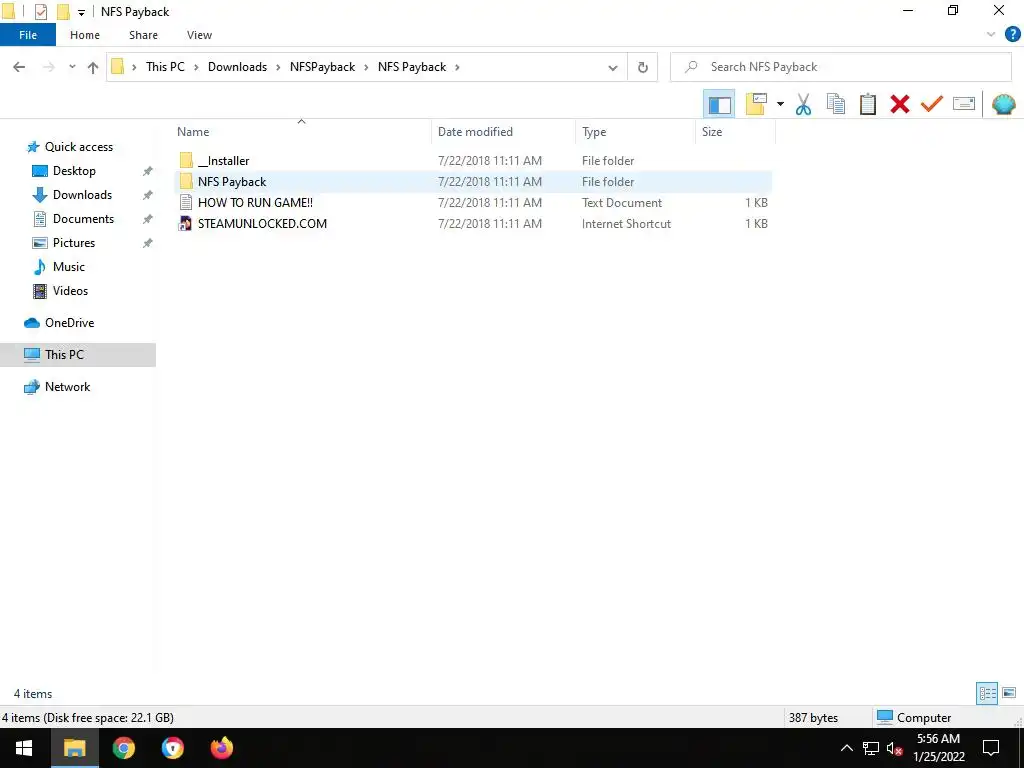Click the Paste clipboard icon

tap(867, 104)
